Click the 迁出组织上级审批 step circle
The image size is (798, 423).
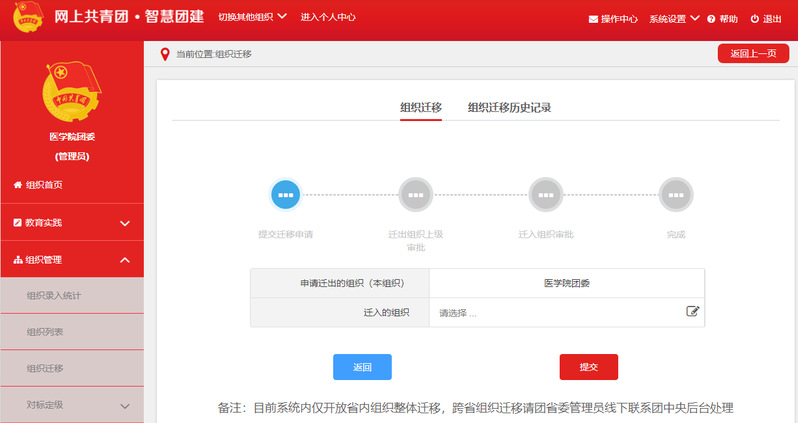tap(415, 194)
